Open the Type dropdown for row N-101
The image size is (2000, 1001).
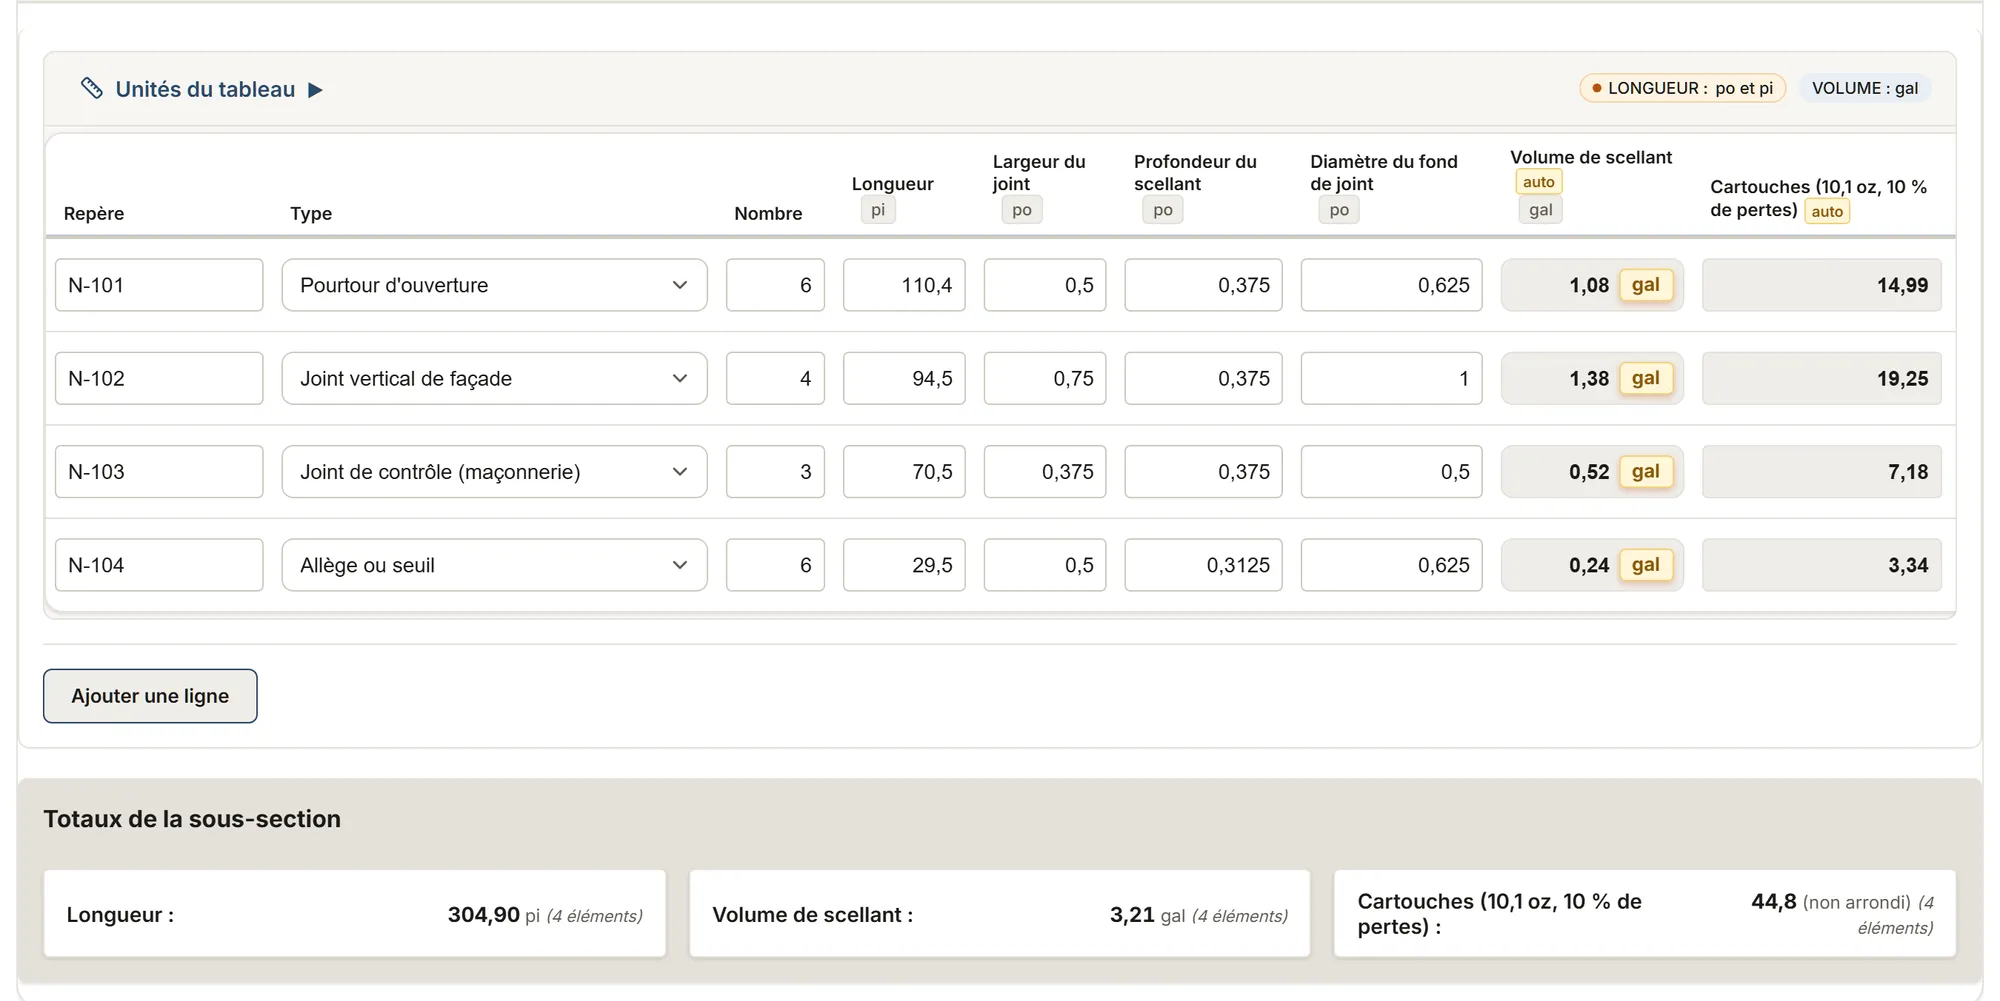pyautogui.click(x=494, y=285)
